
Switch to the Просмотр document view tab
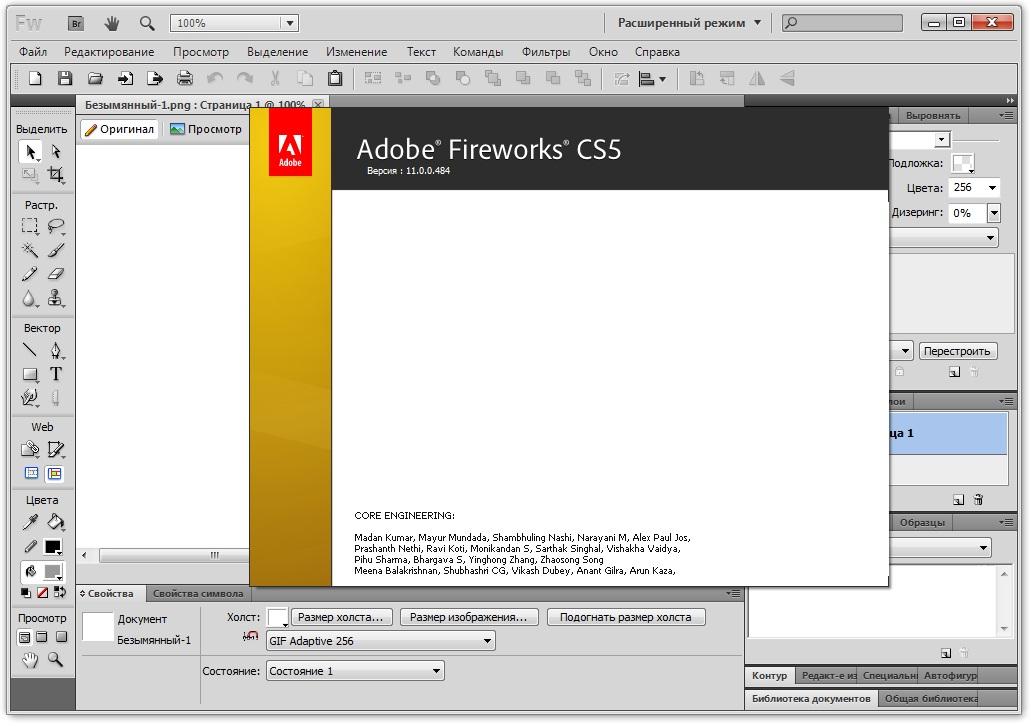pos(206,129)
